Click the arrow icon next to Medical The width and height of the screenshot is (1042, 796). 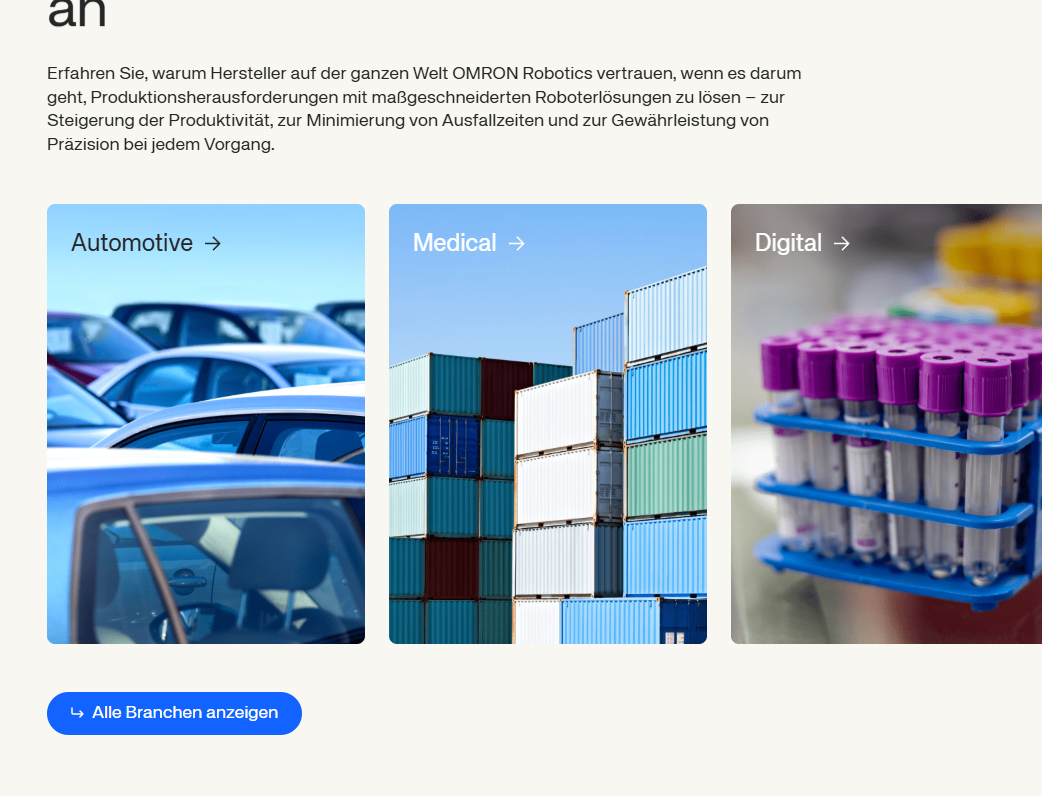(516, 244)
